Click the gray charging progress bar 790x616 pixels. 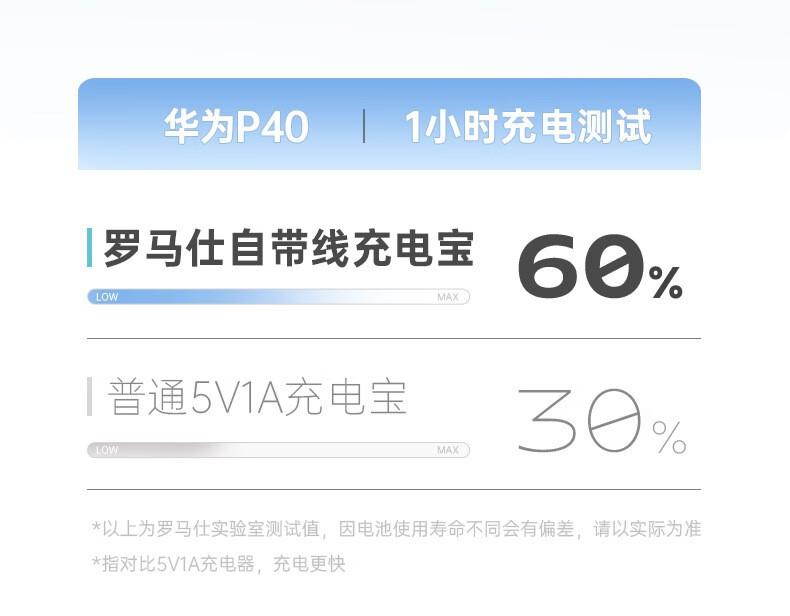pos(279,450)
